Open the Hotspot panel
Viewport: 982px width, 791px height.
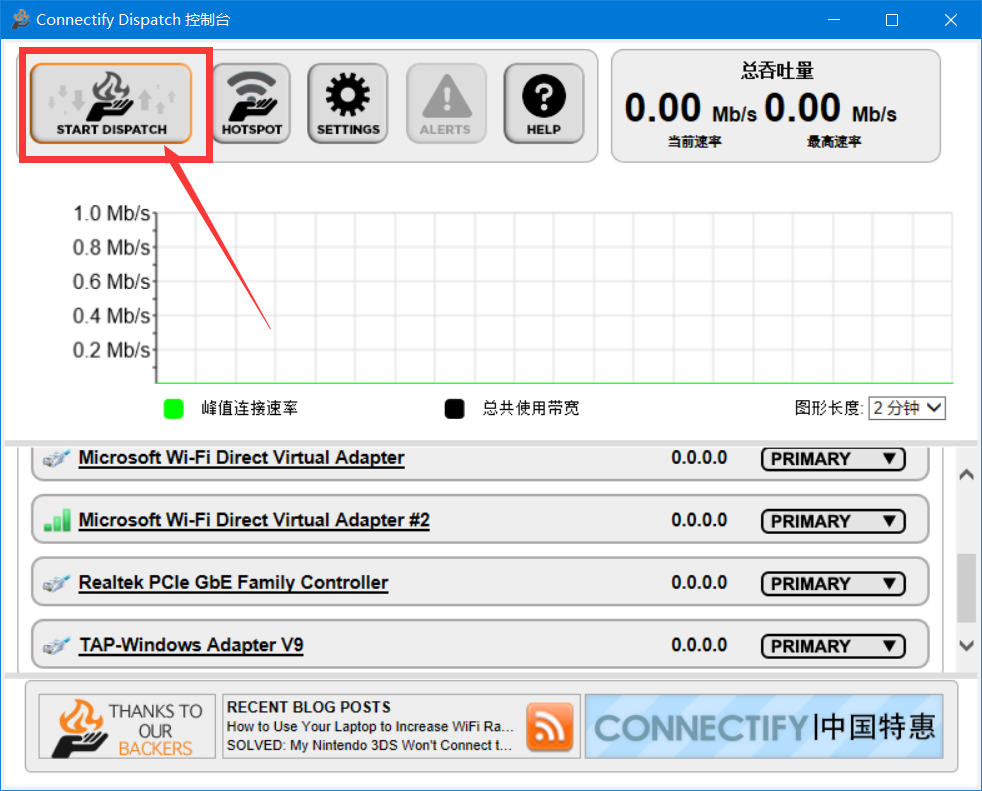(x=252, y=103)
